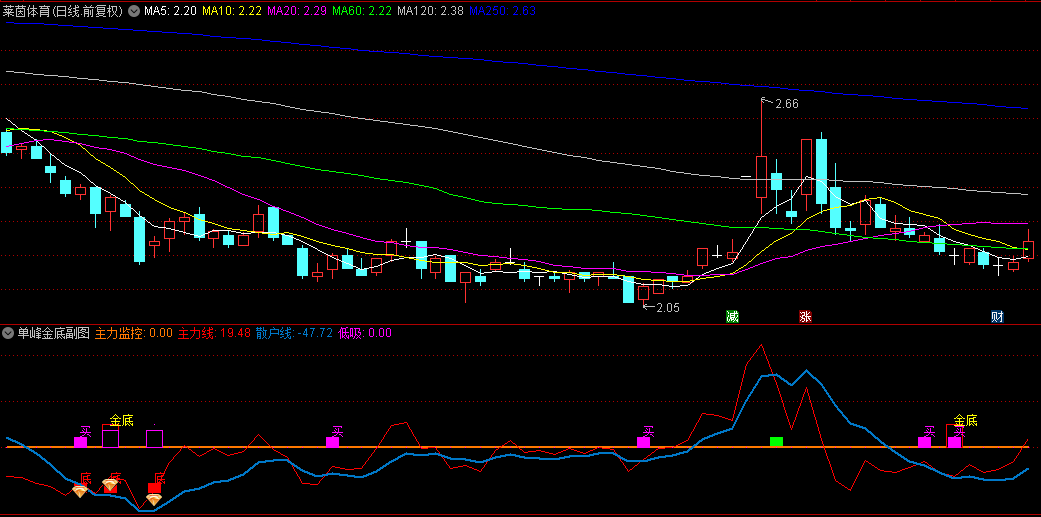Click the red square marker under 底
1041x517 pixels.
pyautogui.click(x=154, y=488)
